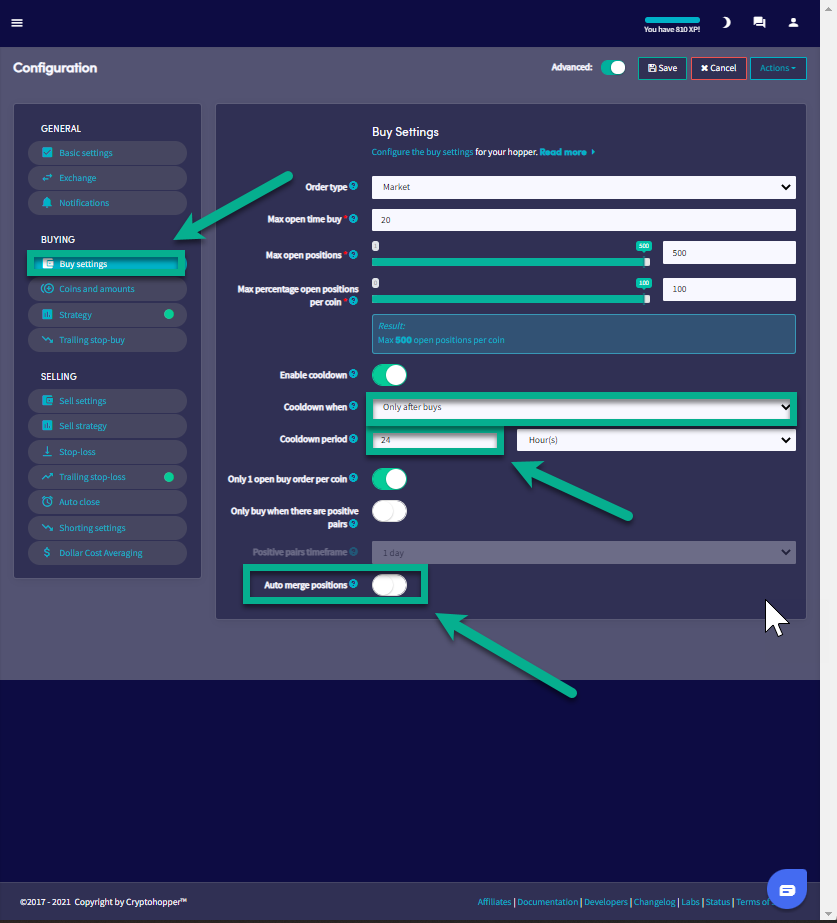Open the Hour(s) unit dropdown
Screen dimensions: 837x923
pyautogui.click(x=655, y=440)
